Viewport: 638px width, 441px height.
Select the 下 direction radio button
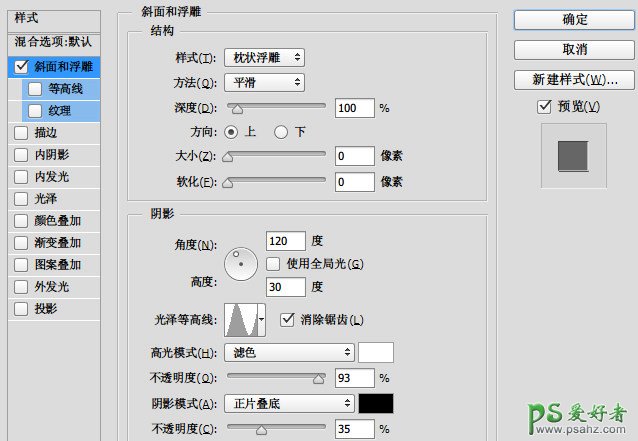tap(281, 132)
